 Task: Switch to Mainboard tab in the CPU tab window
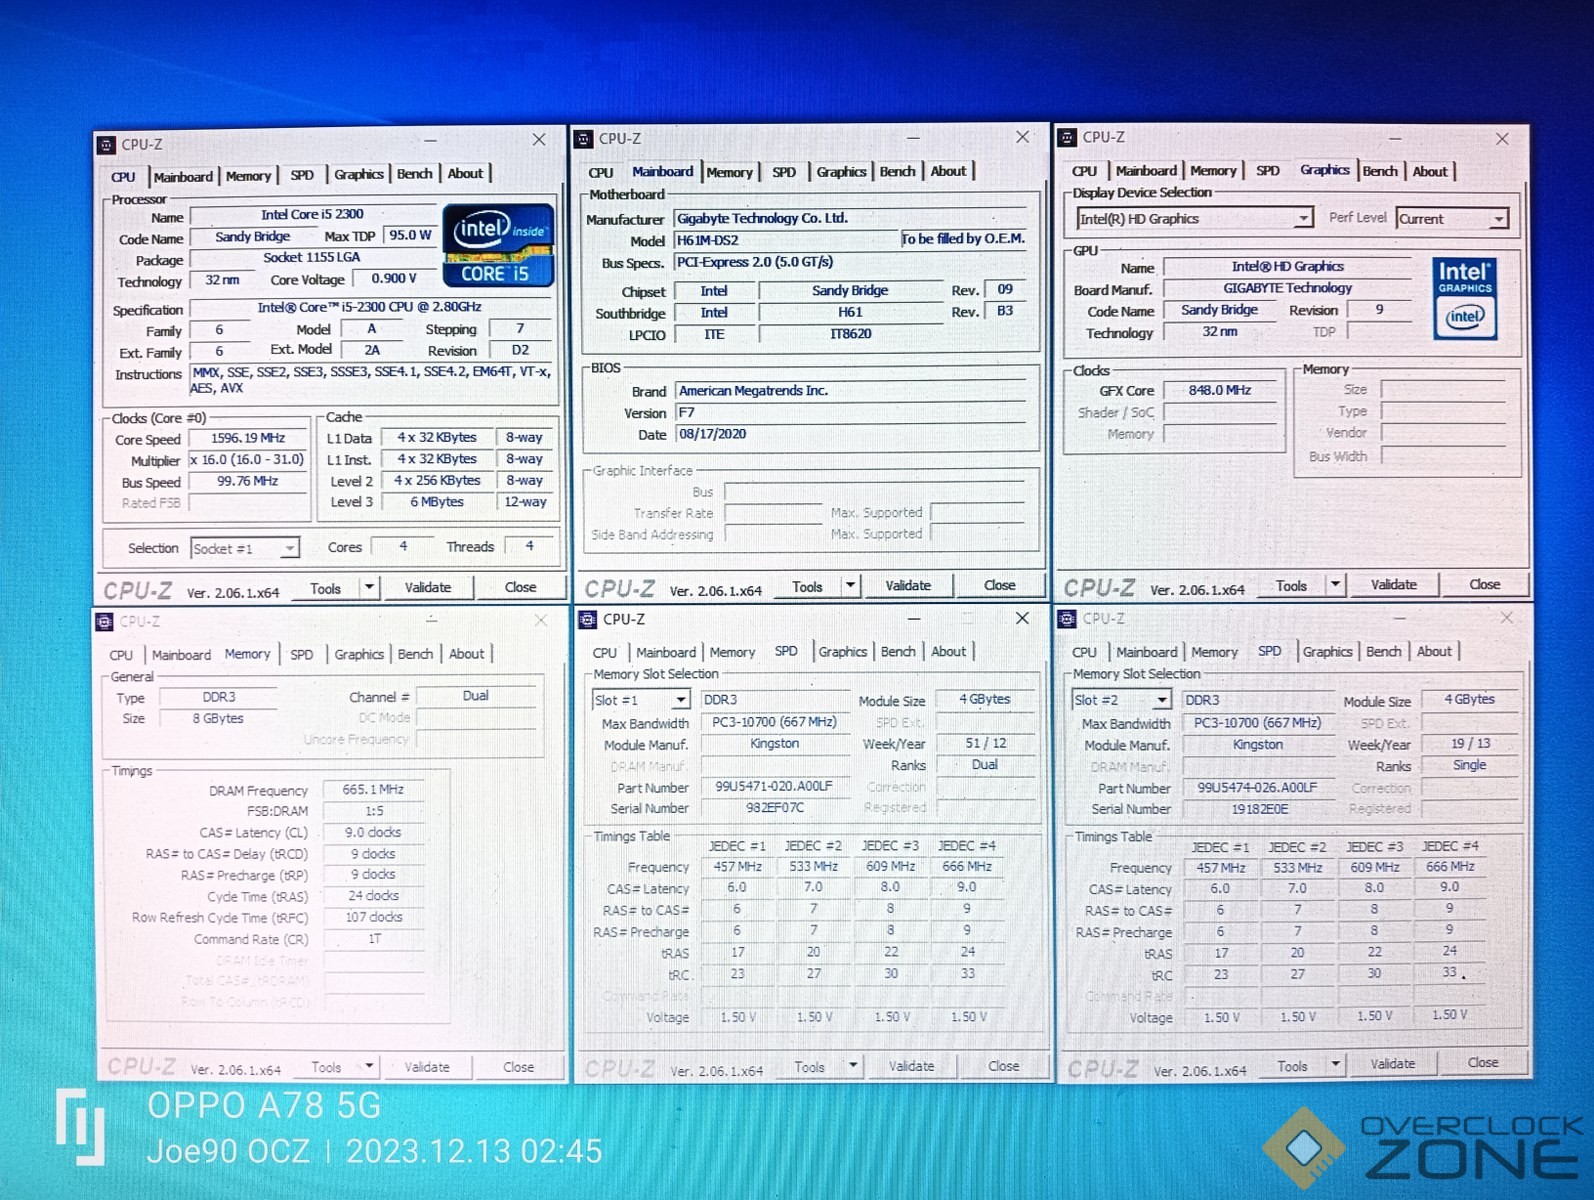pyautogui.click(x=183, y=177)
